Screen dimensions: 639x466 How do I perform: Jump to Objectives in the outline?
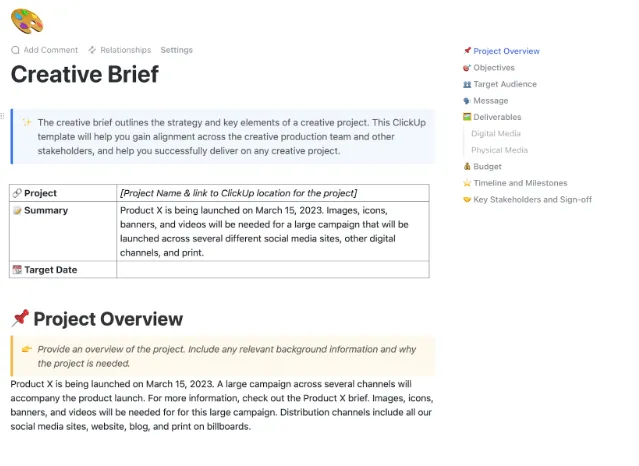(x=494, y=68)
